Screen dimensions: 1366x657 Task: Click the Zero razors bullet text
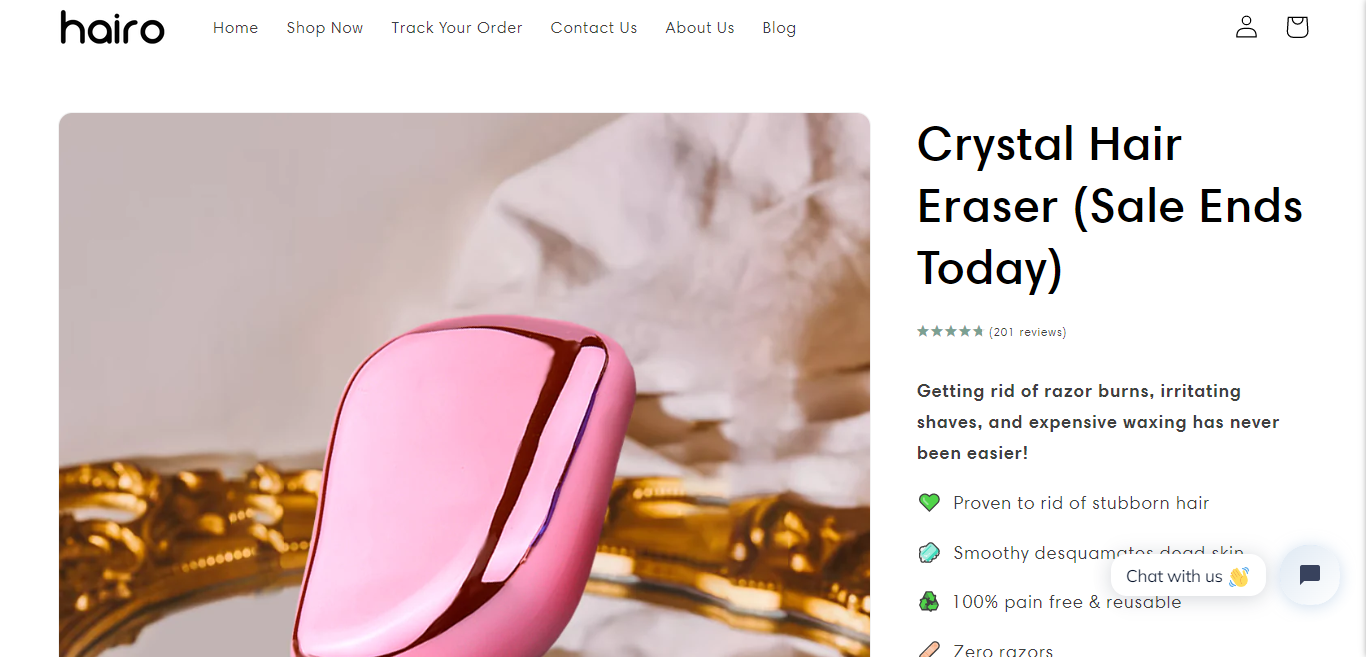1003,650
